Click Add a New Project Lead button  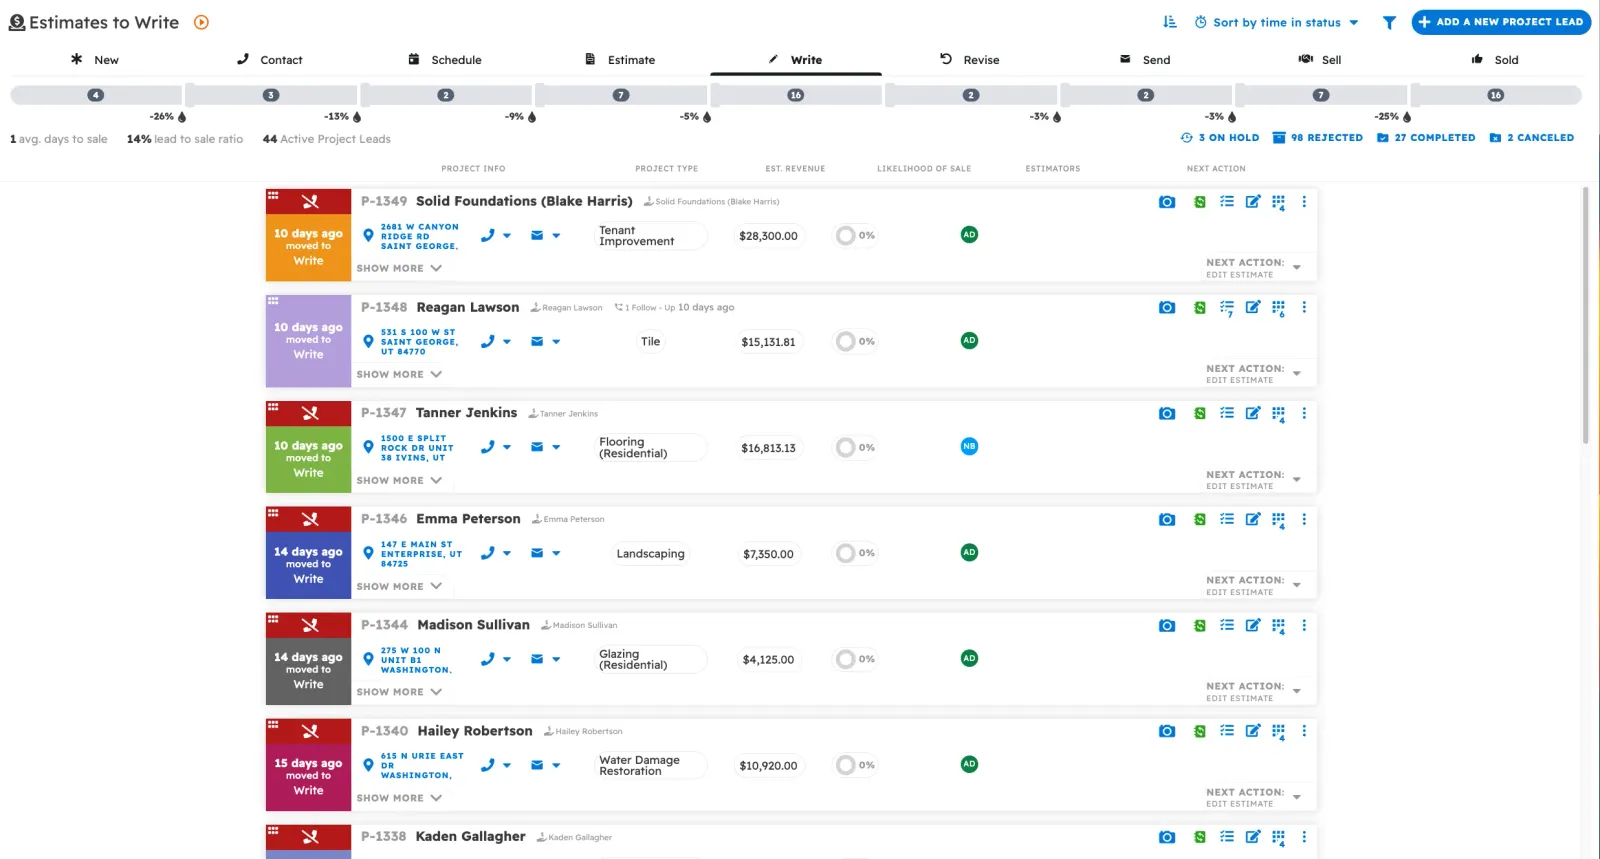pos(1500,22)
